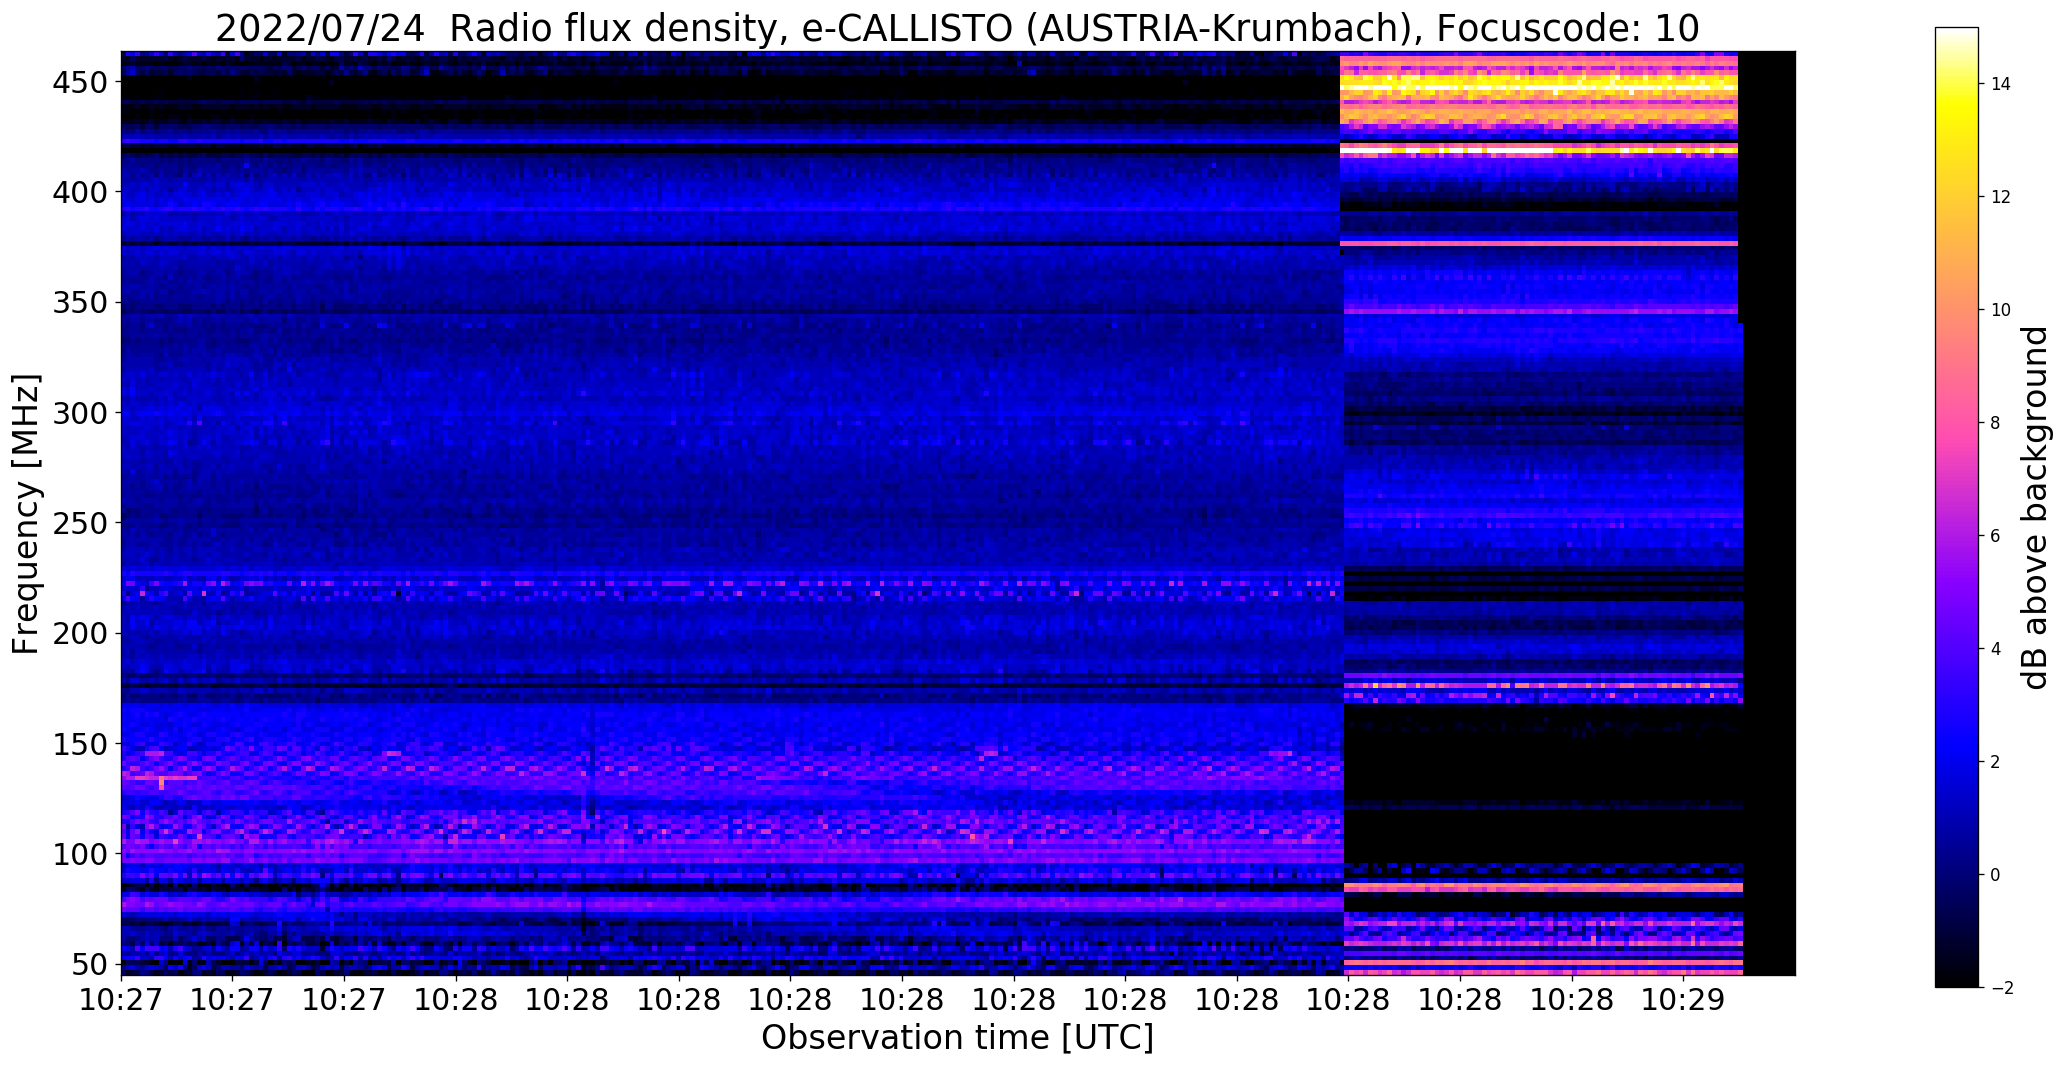
Task: Select the 'Observation time [UTC]' x-axis label
Action: coord(957,1038)
